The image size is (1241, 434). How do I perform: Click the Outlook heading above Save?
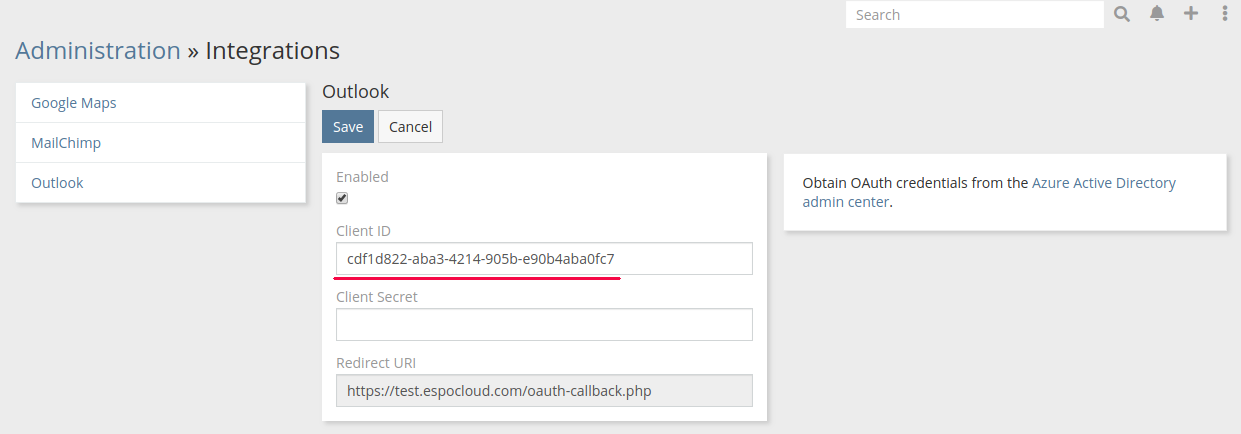[x=355, y=92]
